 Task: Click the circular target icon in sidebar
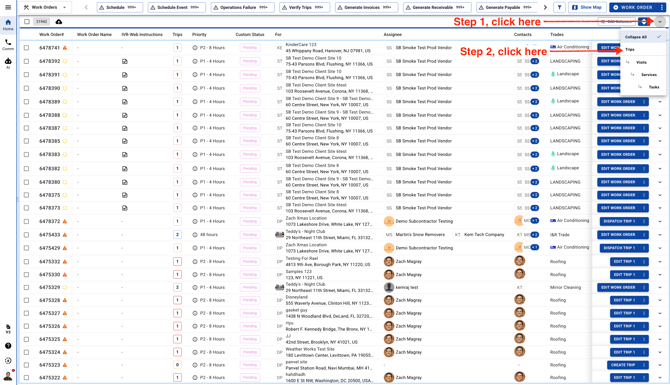point(8,361)
